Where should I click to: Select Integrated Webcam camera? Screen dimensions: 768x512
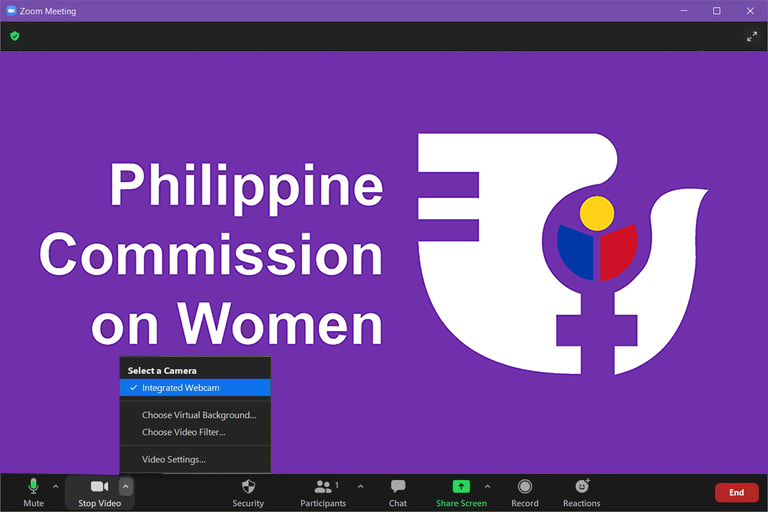(x=195, y=388)
